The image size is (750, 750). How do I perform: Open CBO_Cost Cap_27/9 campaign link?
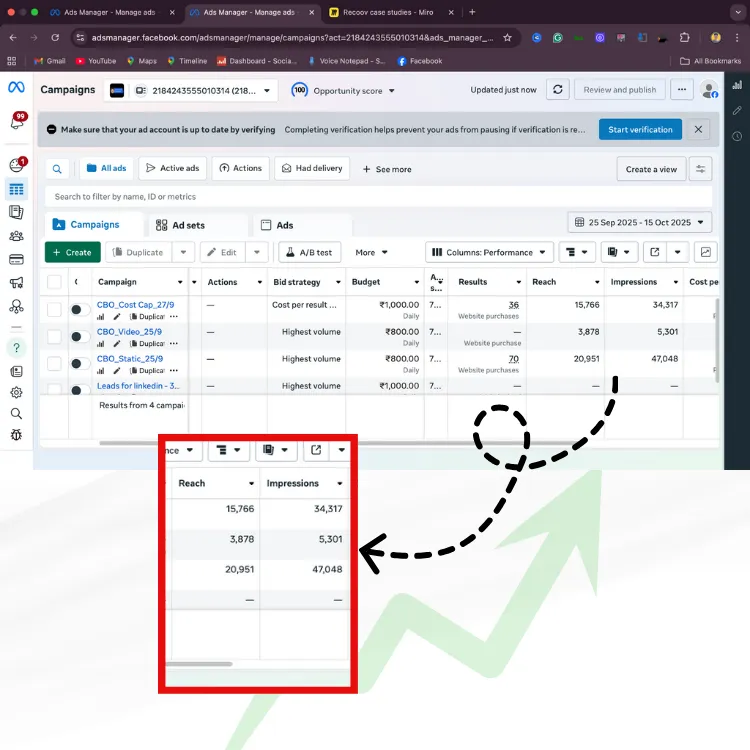(135, 305)
